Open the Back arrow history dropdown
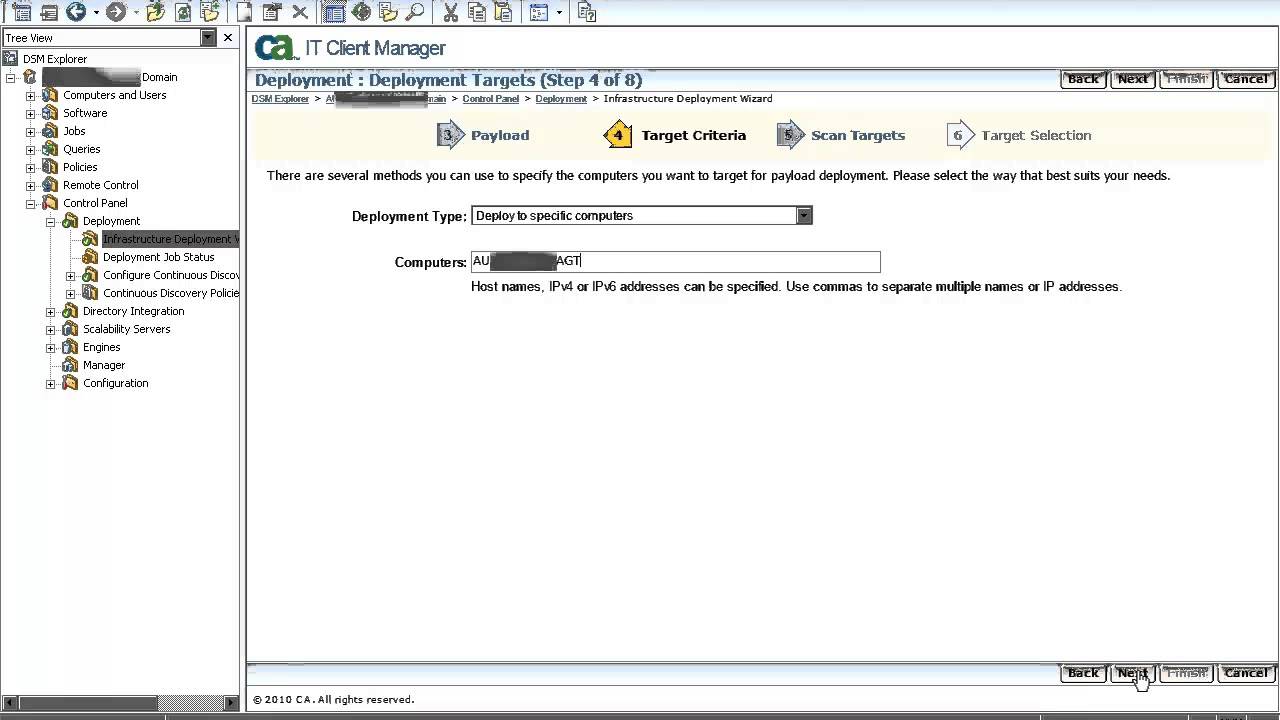This screenshot has height=720, width=1280. (96, 13)
